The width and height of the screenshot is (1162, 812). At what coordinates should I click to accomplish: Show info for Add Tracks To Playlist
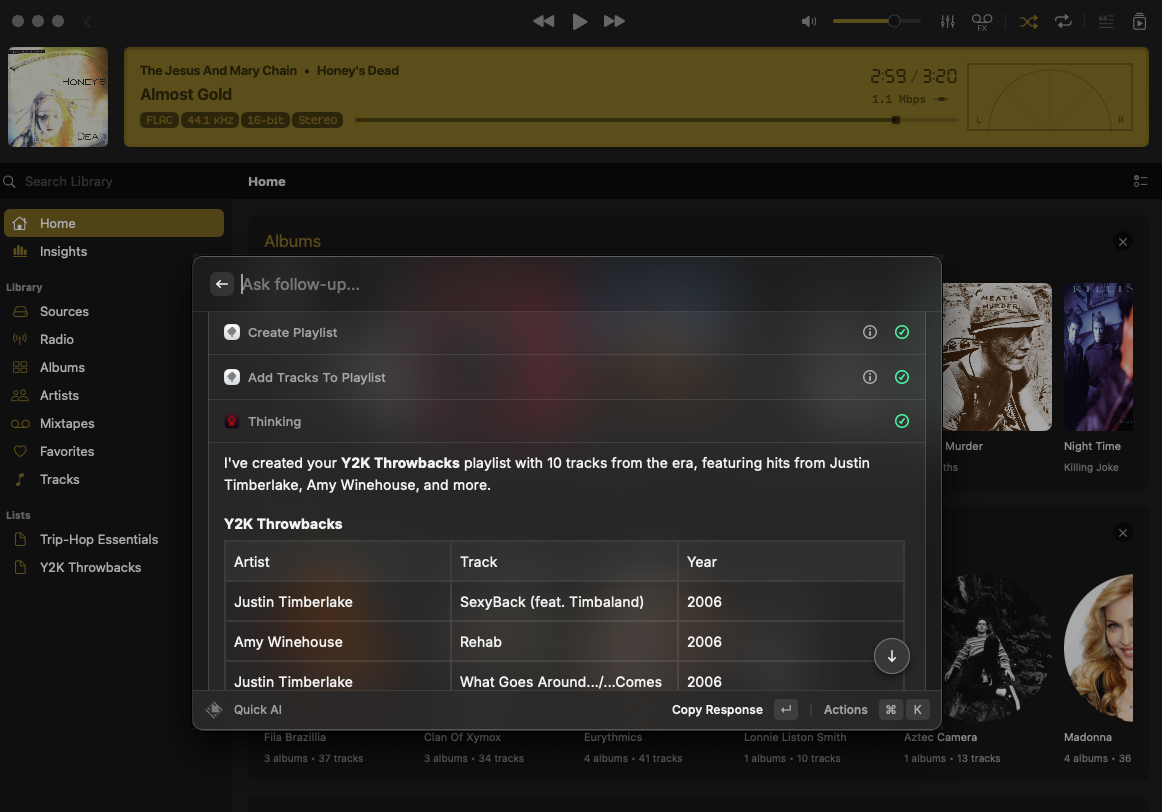(870, 377)
